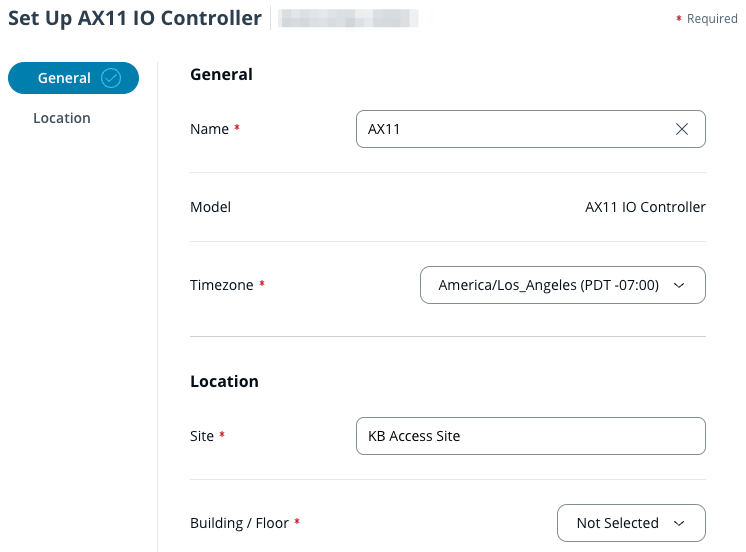The image size is (746, 552).
Task: Click the Required legend at top right
Action: click(711, 19)
